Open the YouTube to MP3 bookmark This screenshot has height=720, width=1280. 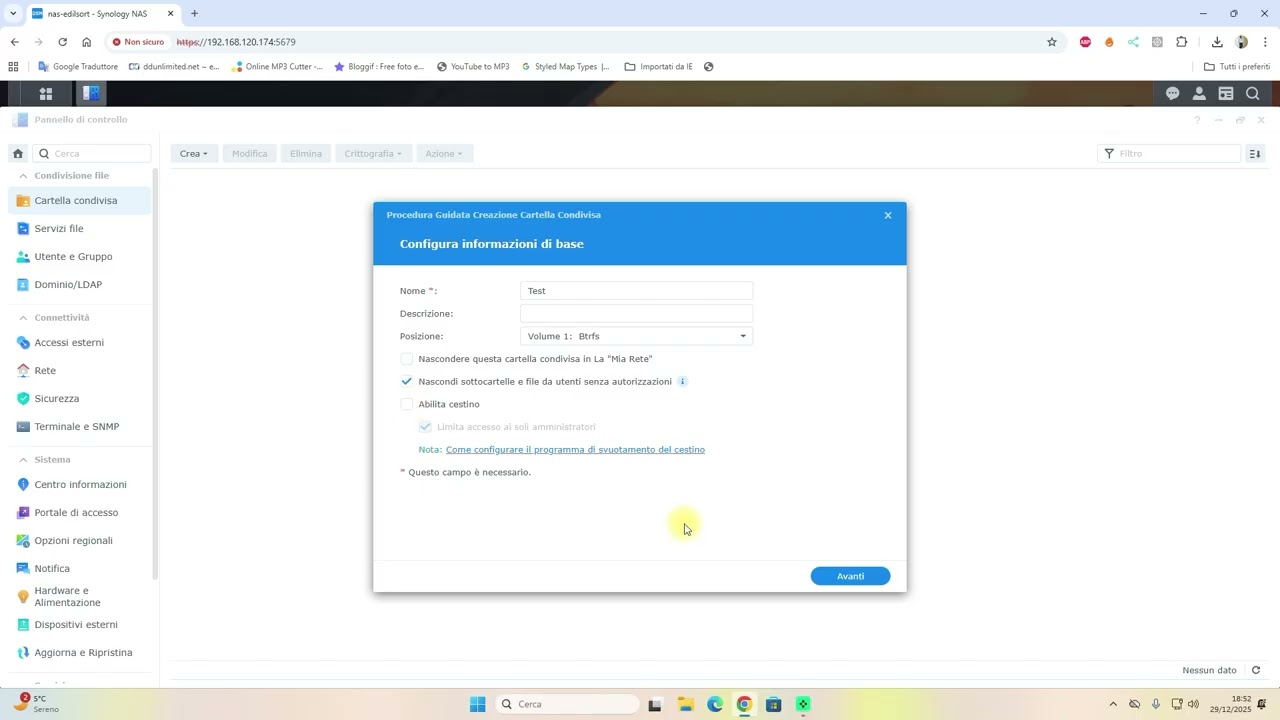click(x=473, y=67)
